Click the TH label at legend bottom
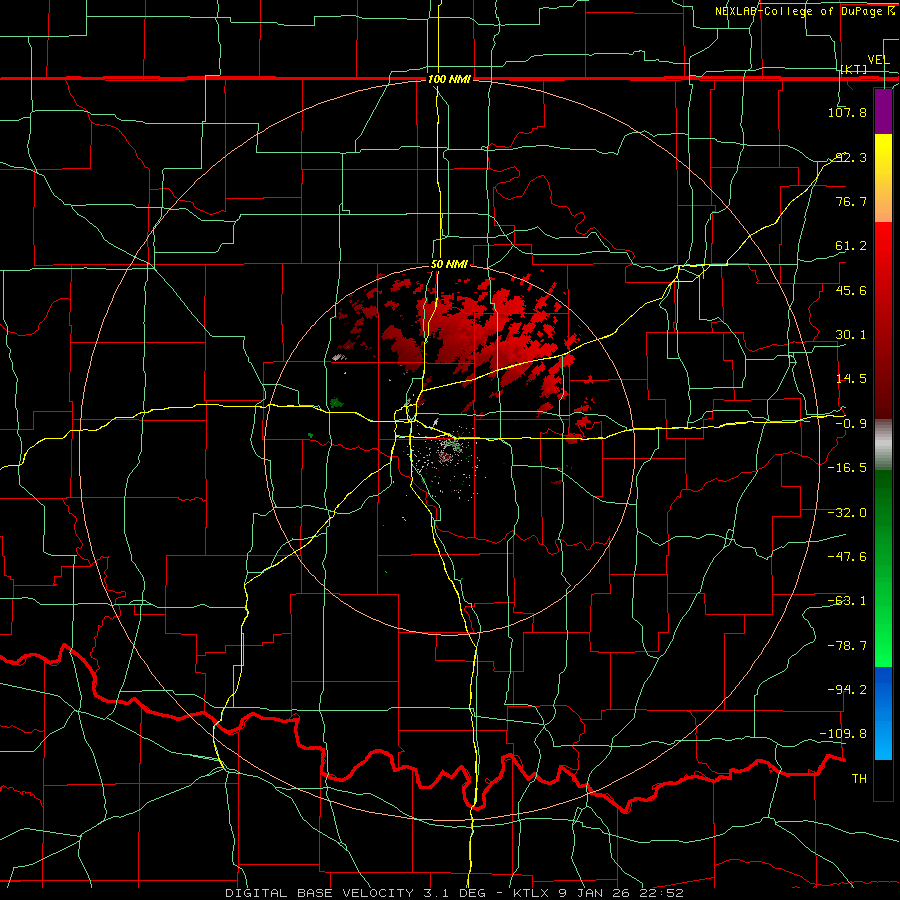The height and width of the screenshot is (900, 900). 859,779
